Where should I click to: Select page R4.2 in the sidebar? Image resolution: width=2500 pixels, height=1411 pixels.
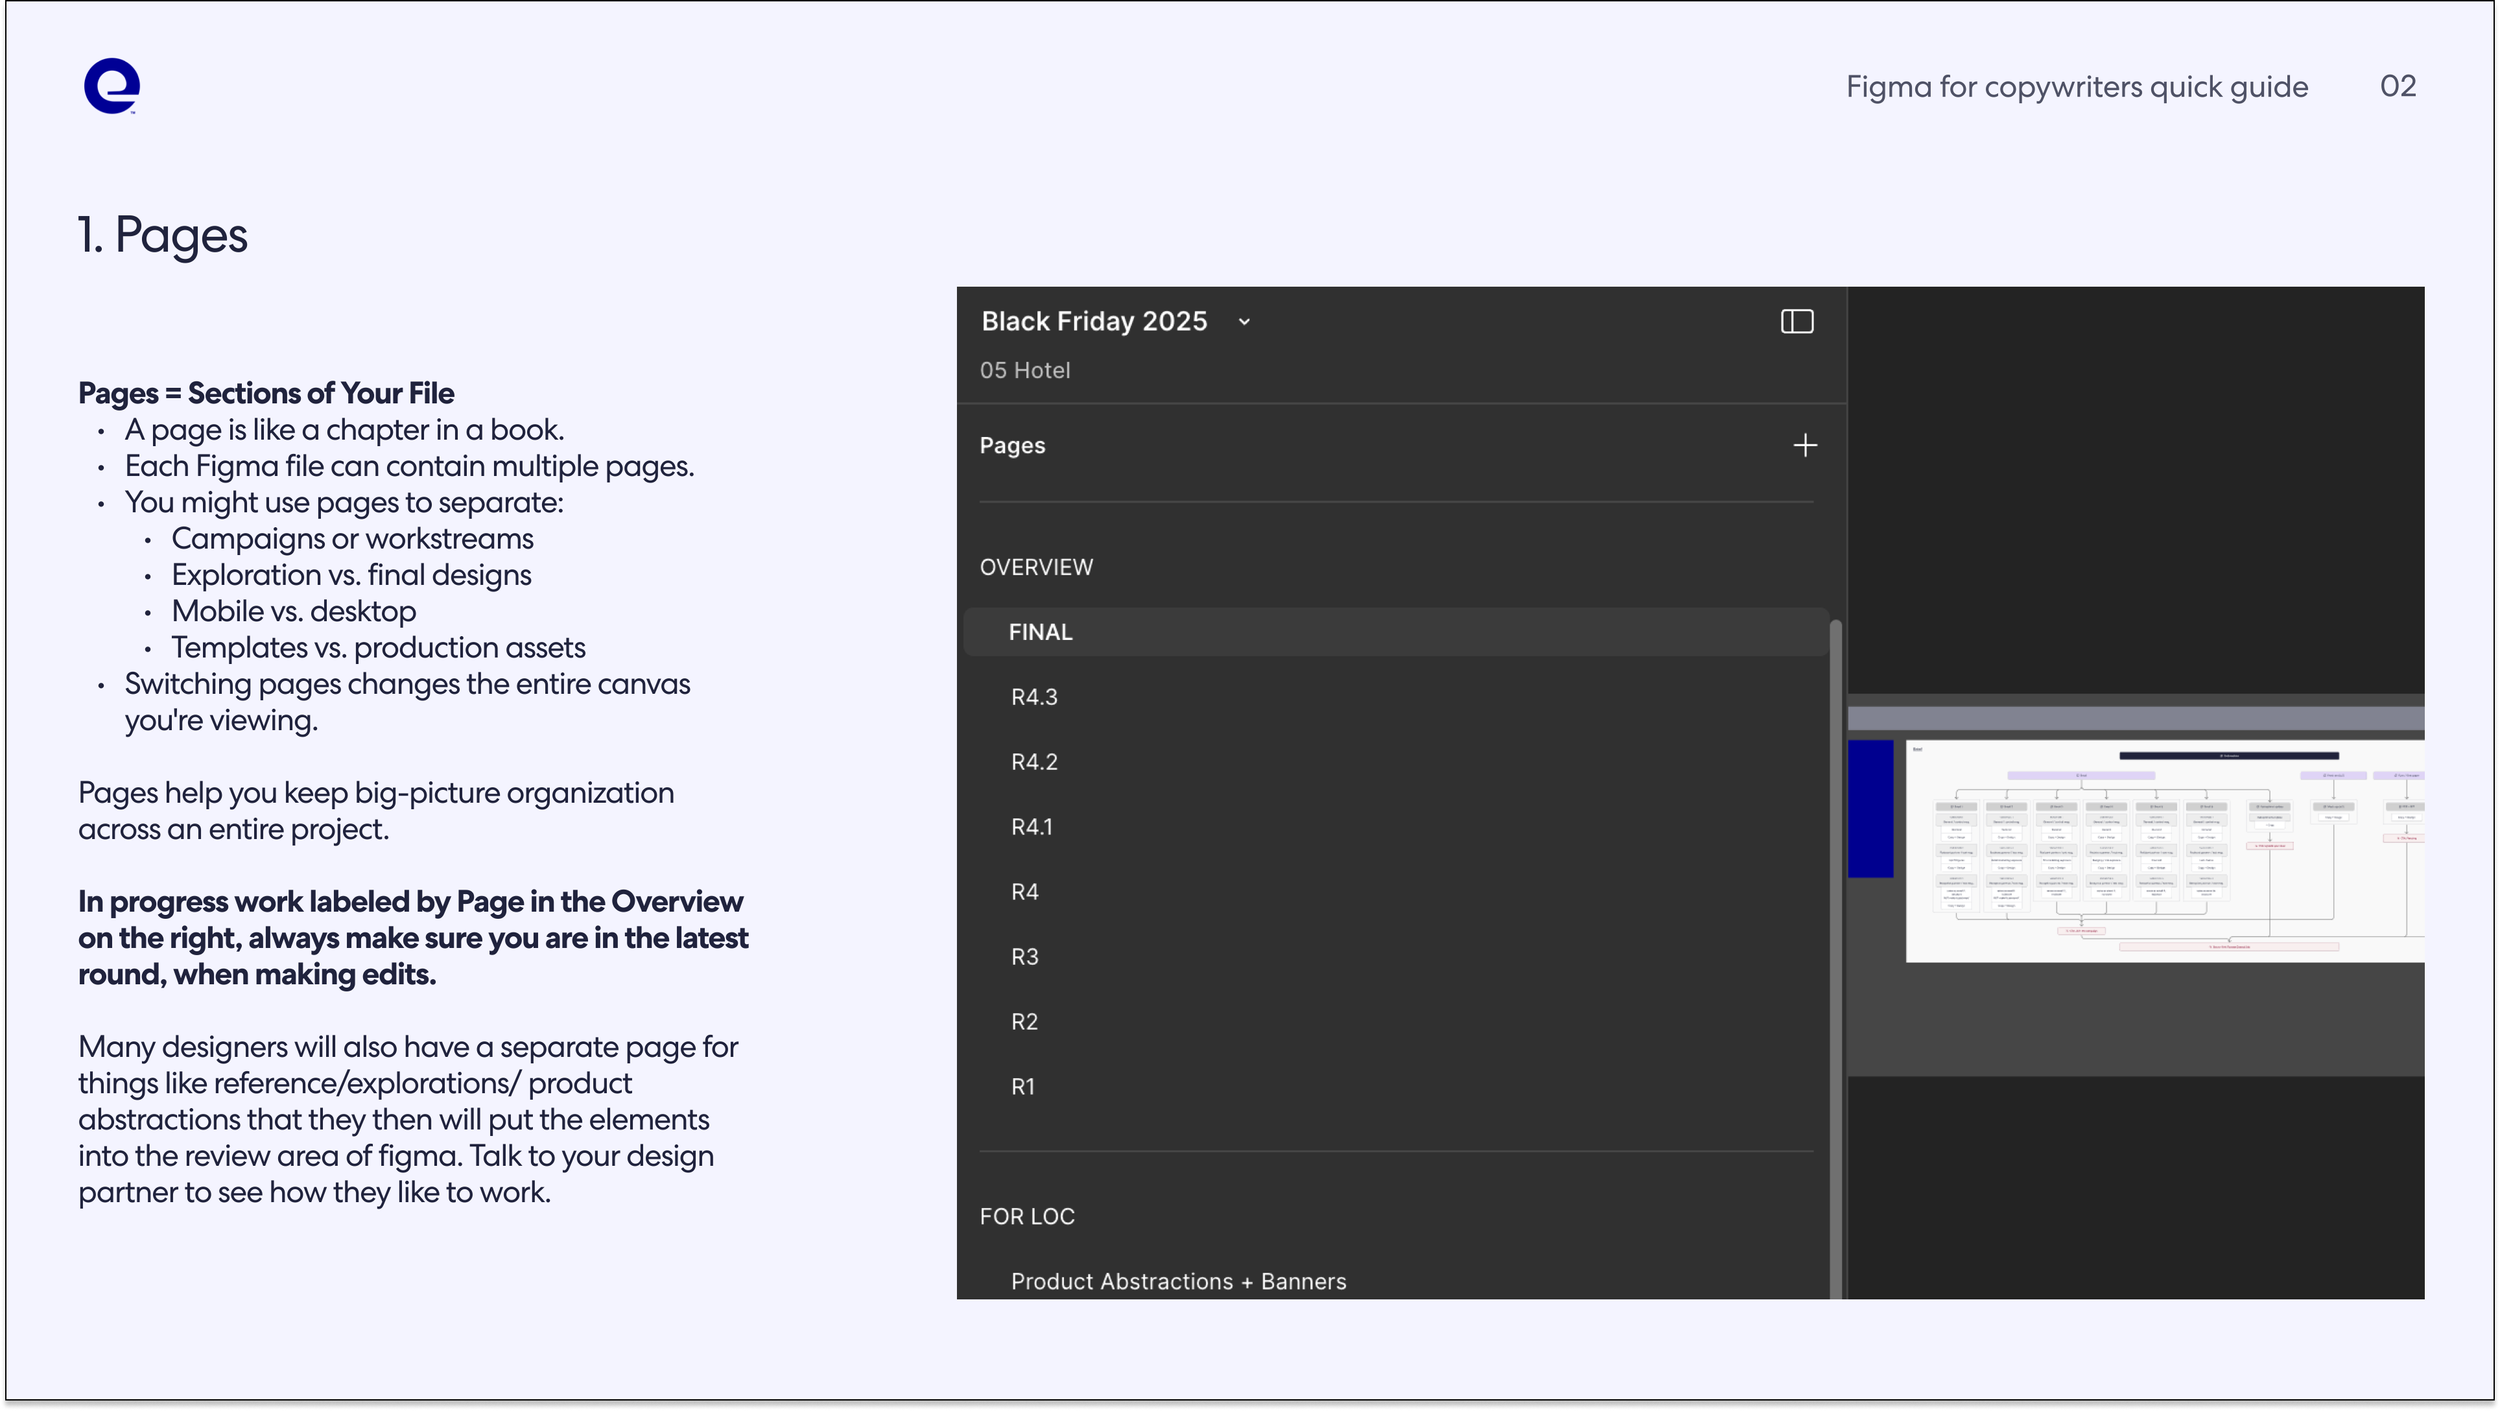coord(1034,761)
